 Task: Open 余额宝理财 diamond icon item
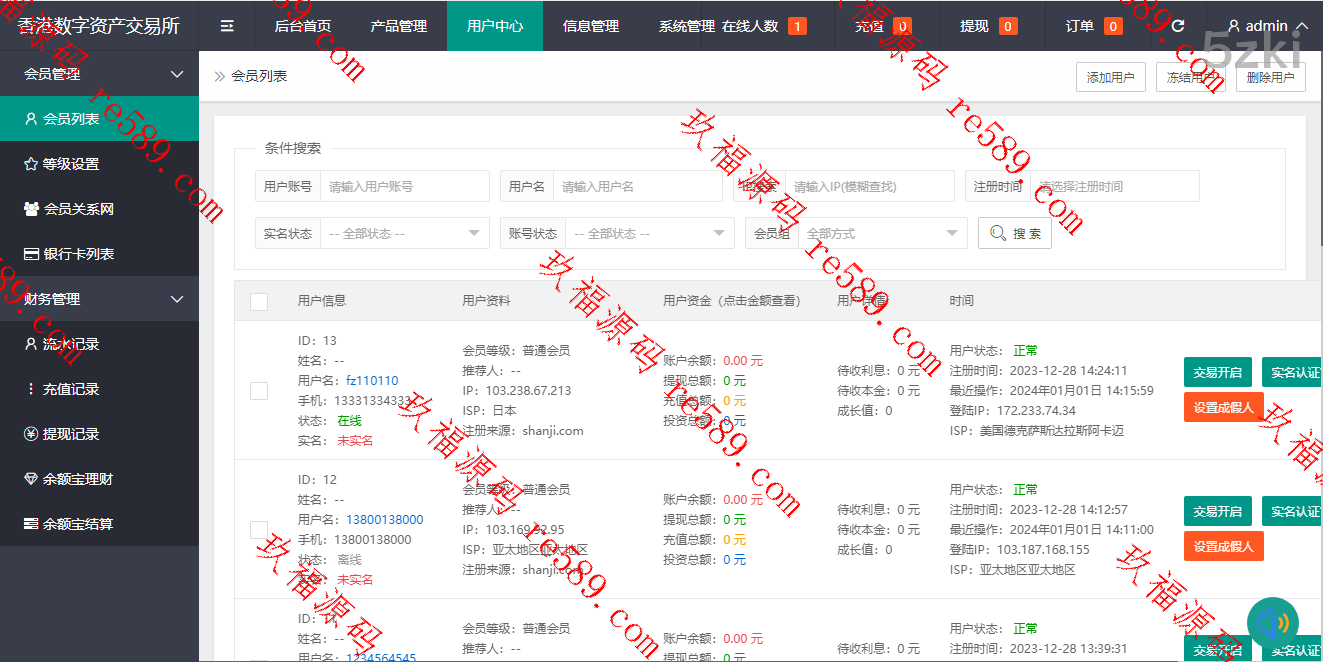pyautogui.click(x=31, y=479)
